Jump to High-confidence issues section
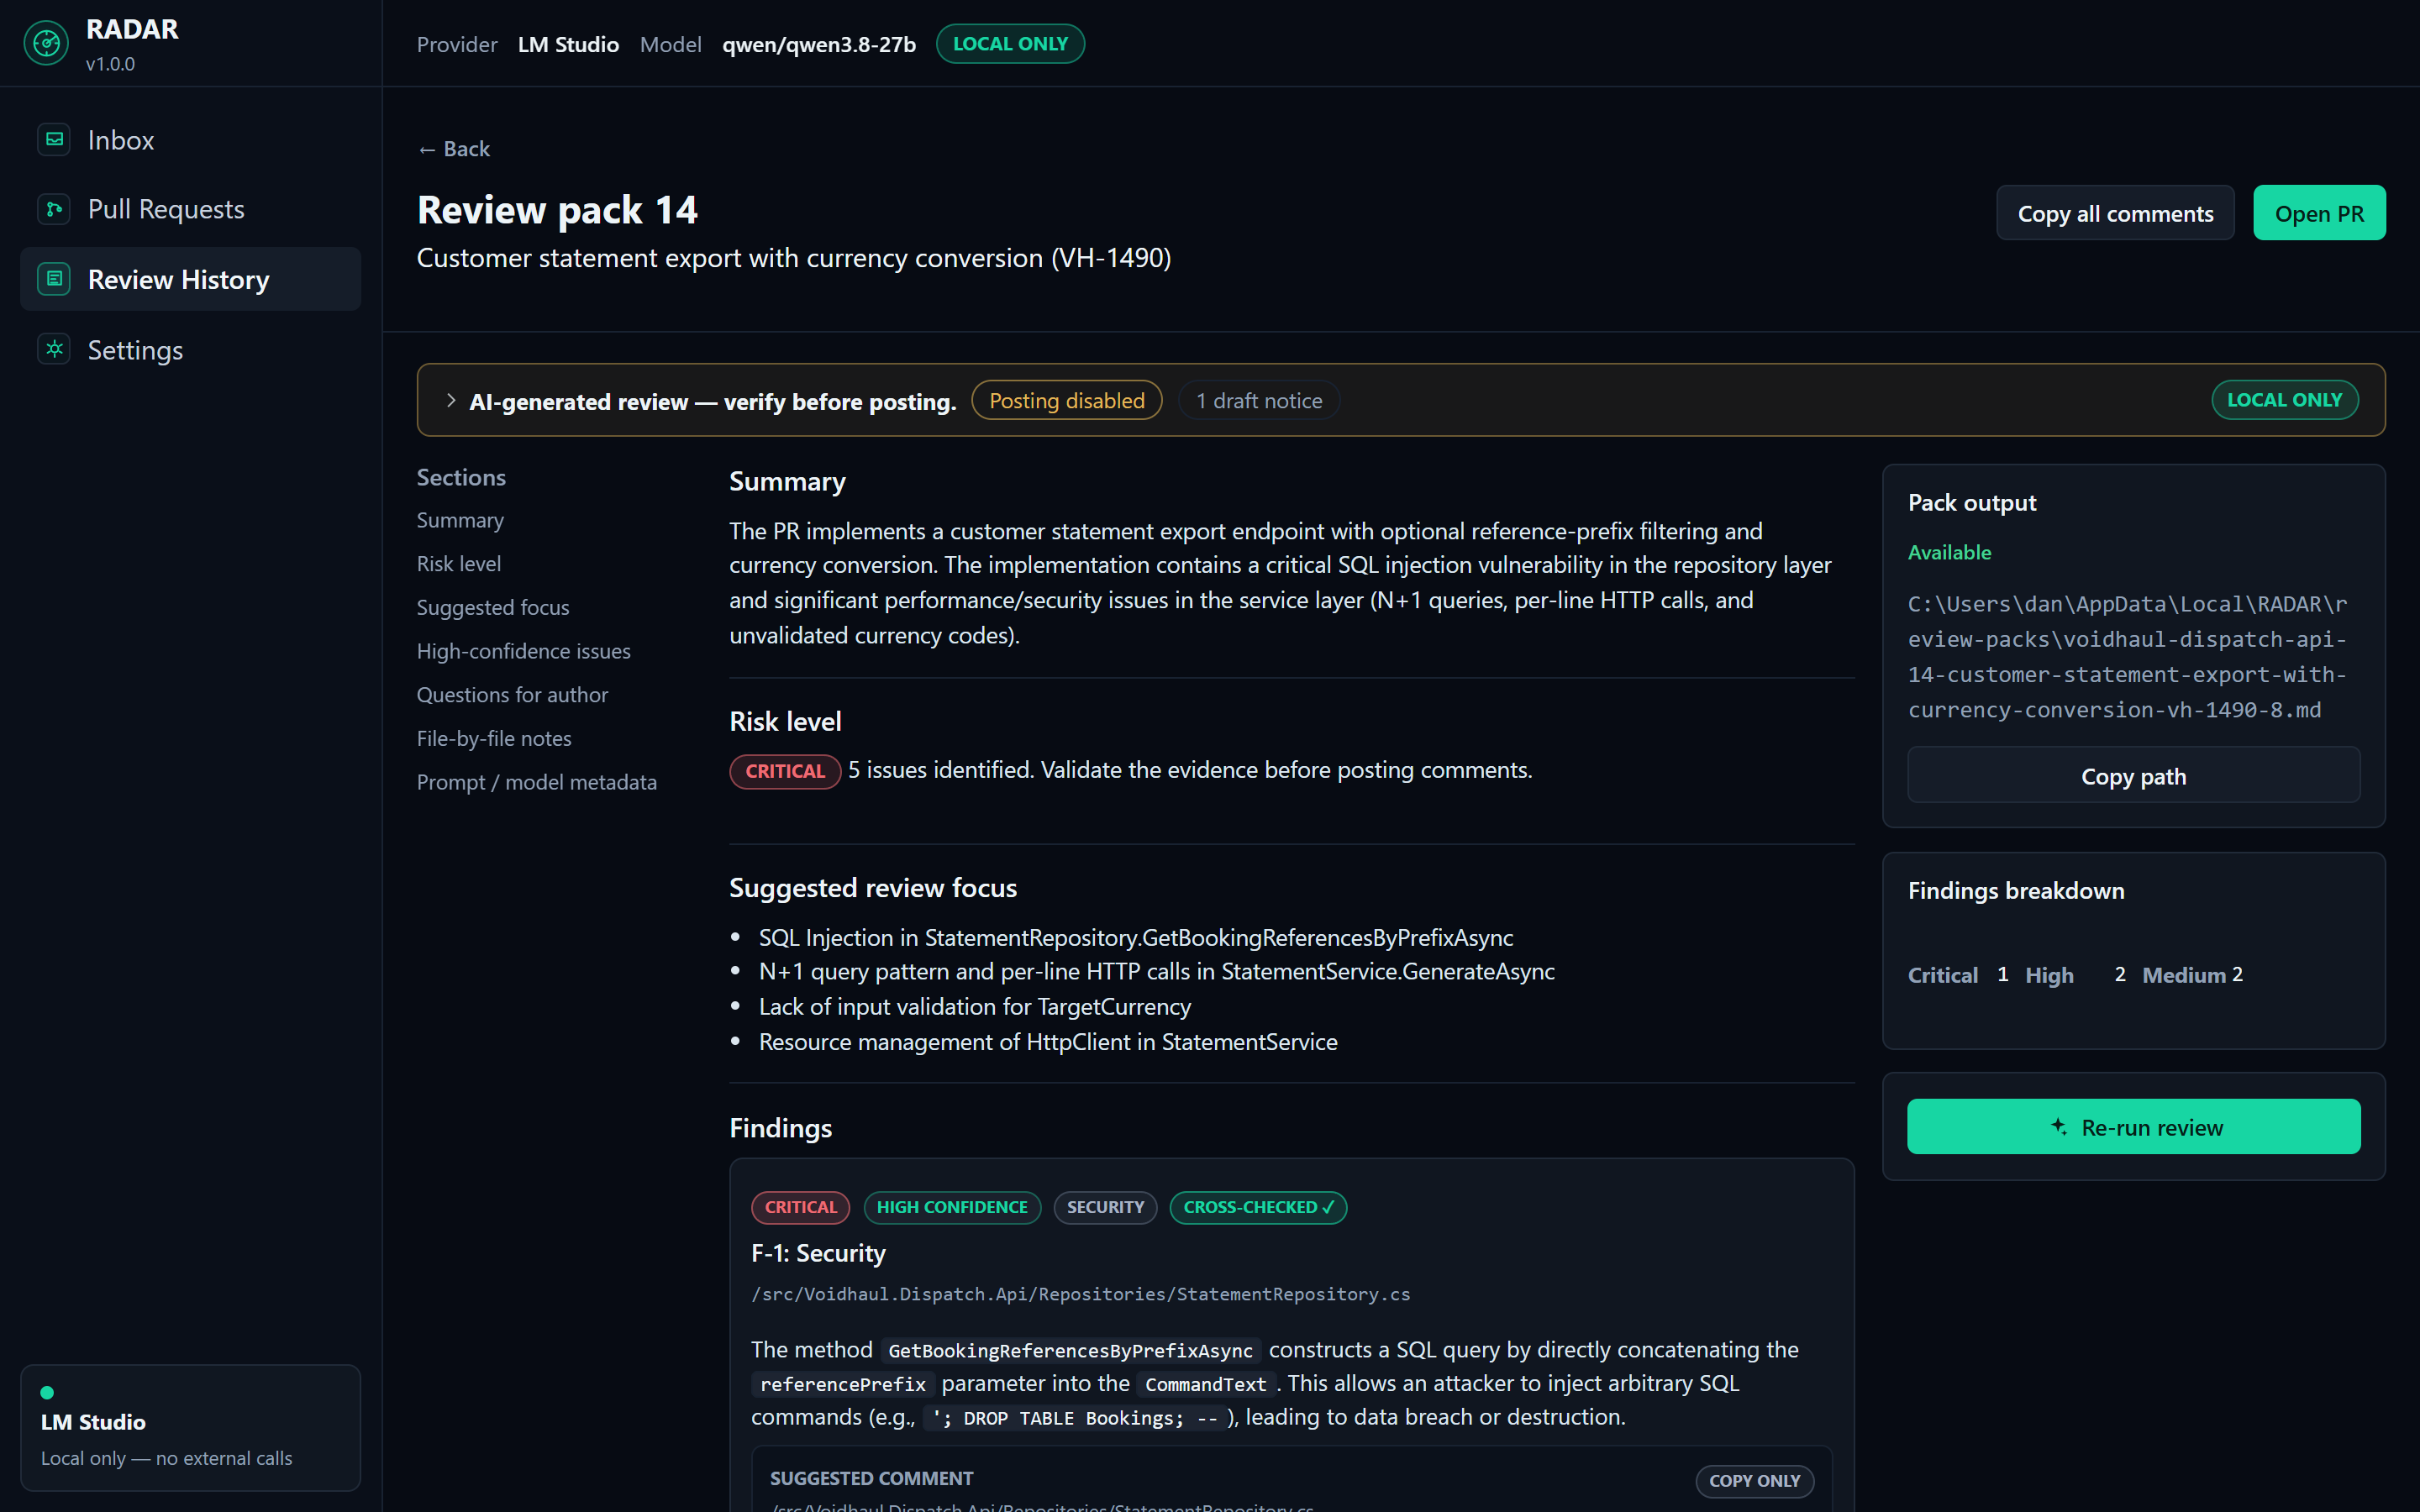 click(x=523, y=651)
